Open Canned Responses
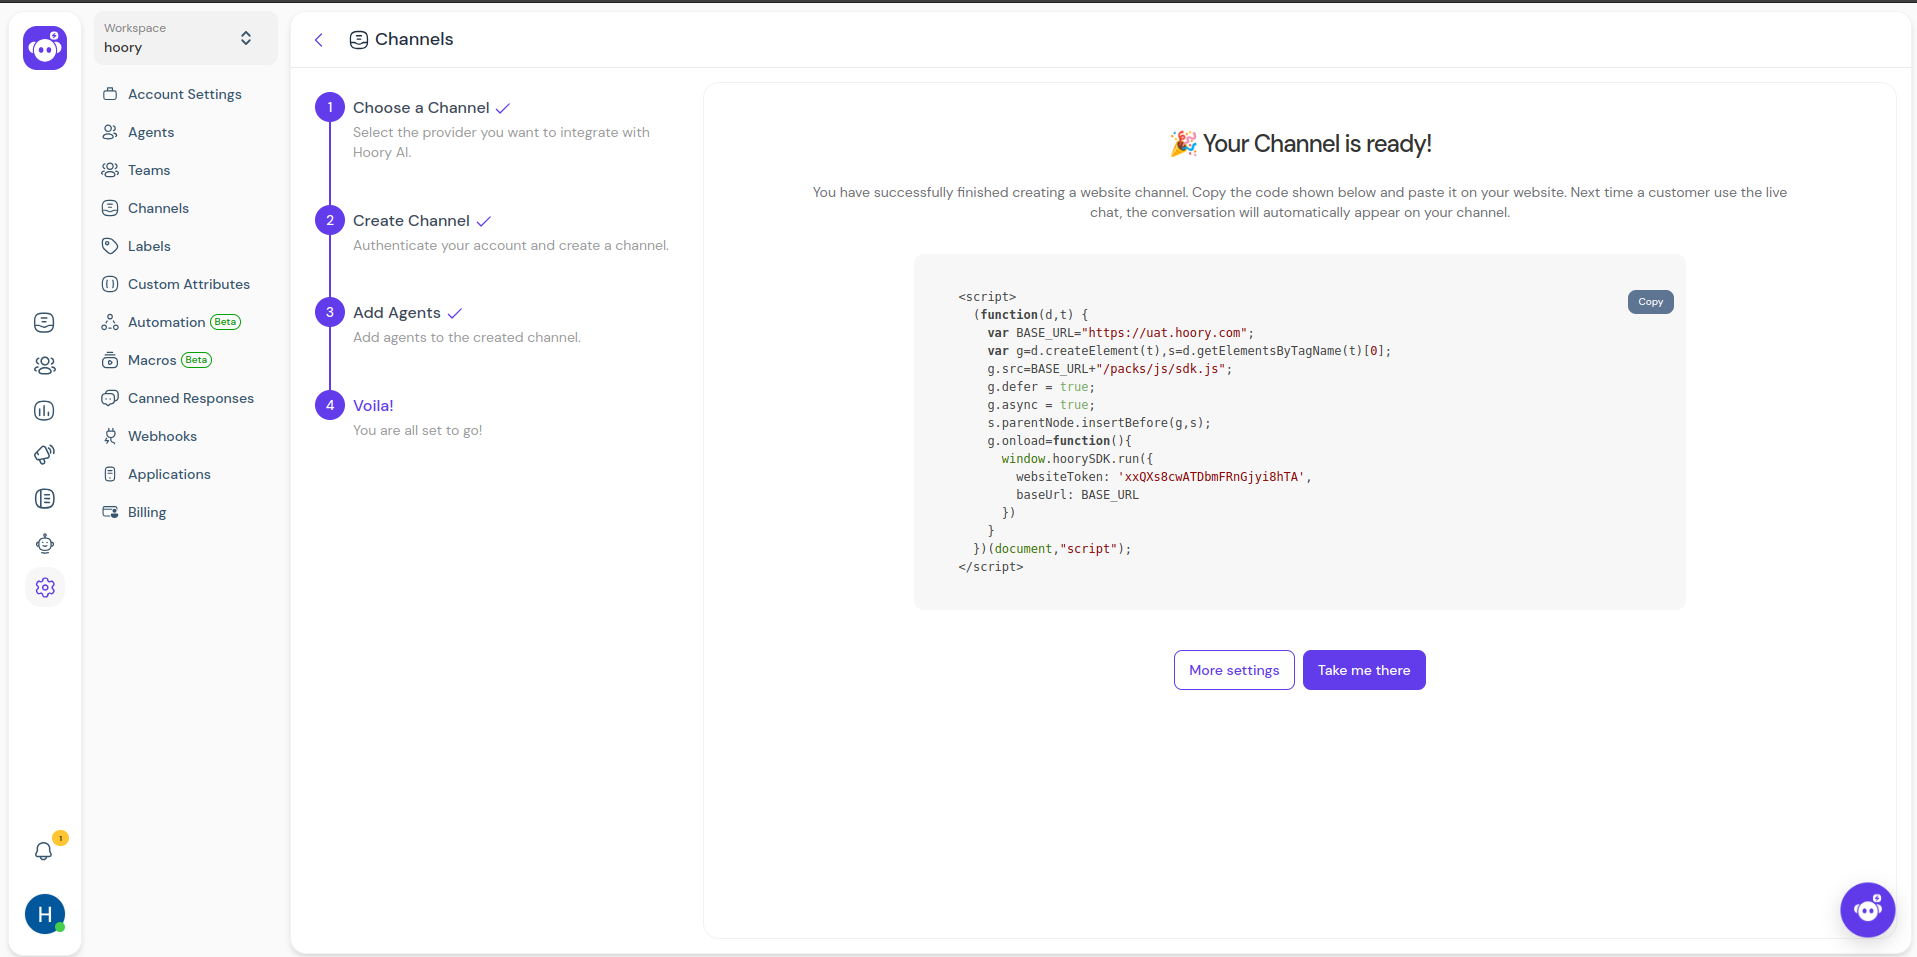1917x957 pixels. (191, 398)
